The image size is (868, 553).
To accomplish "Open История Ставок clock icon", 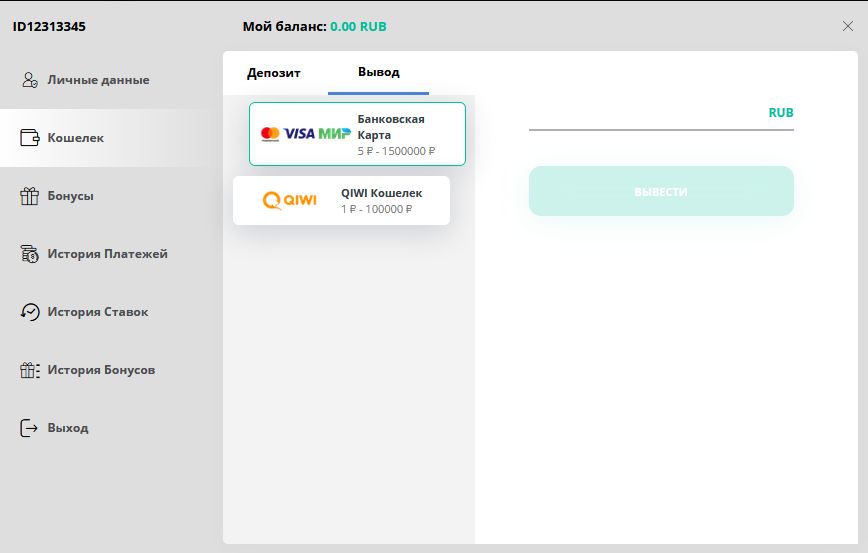I will tap(30, 312).
